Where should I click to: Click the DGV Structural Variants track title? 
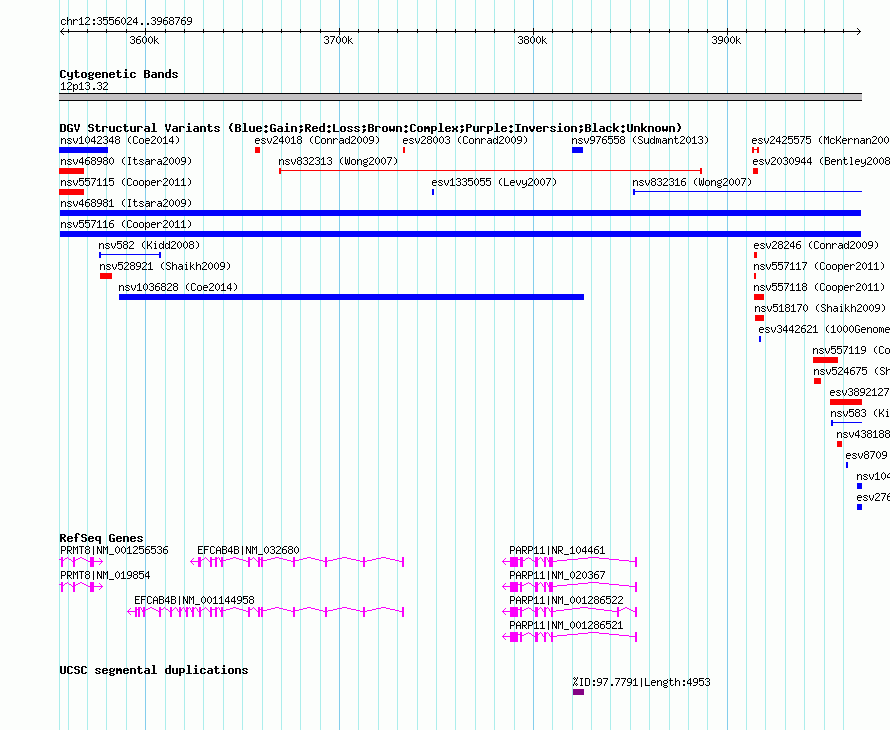click(371, 128)
